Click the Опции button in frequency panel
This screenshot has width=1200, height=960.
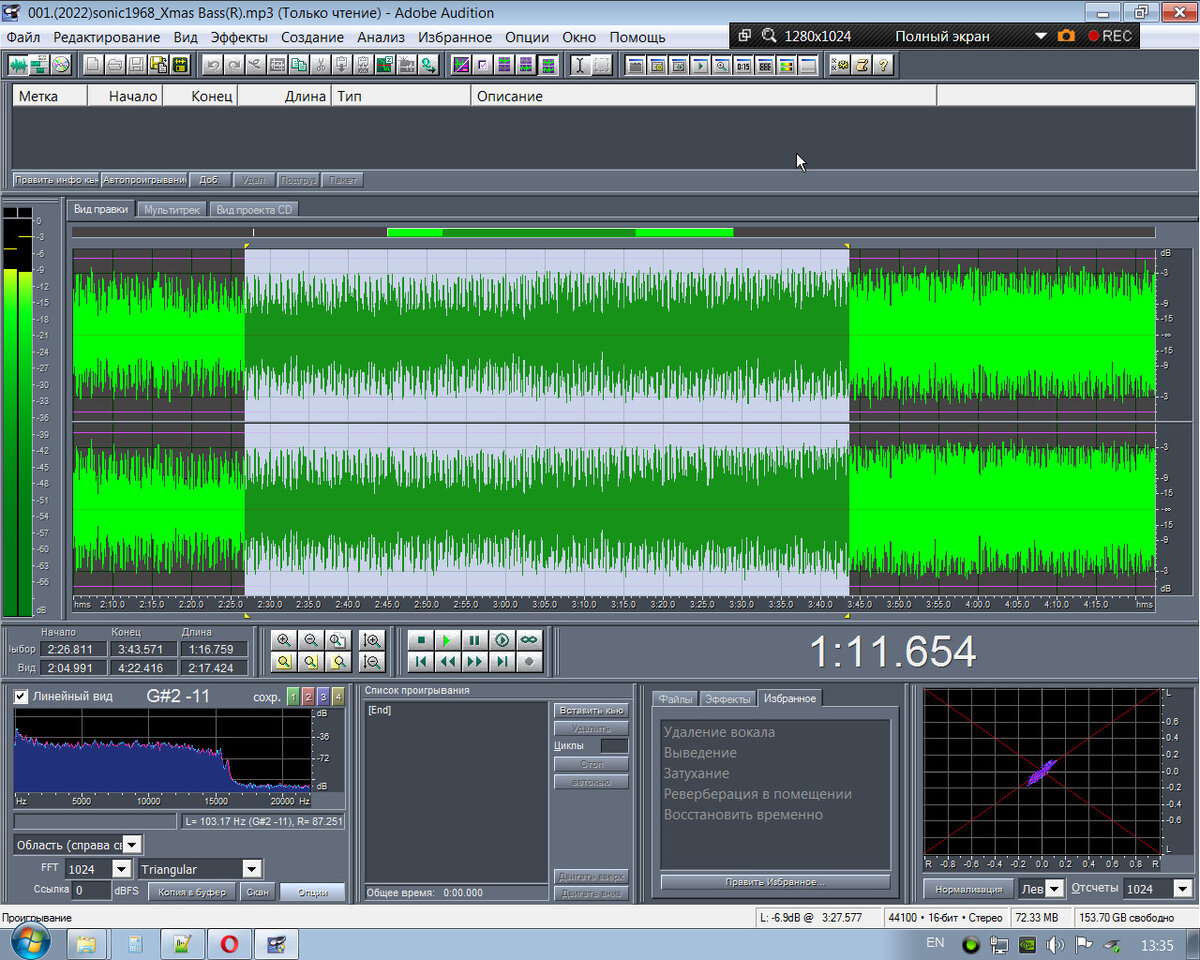click(x=312, y=892)
